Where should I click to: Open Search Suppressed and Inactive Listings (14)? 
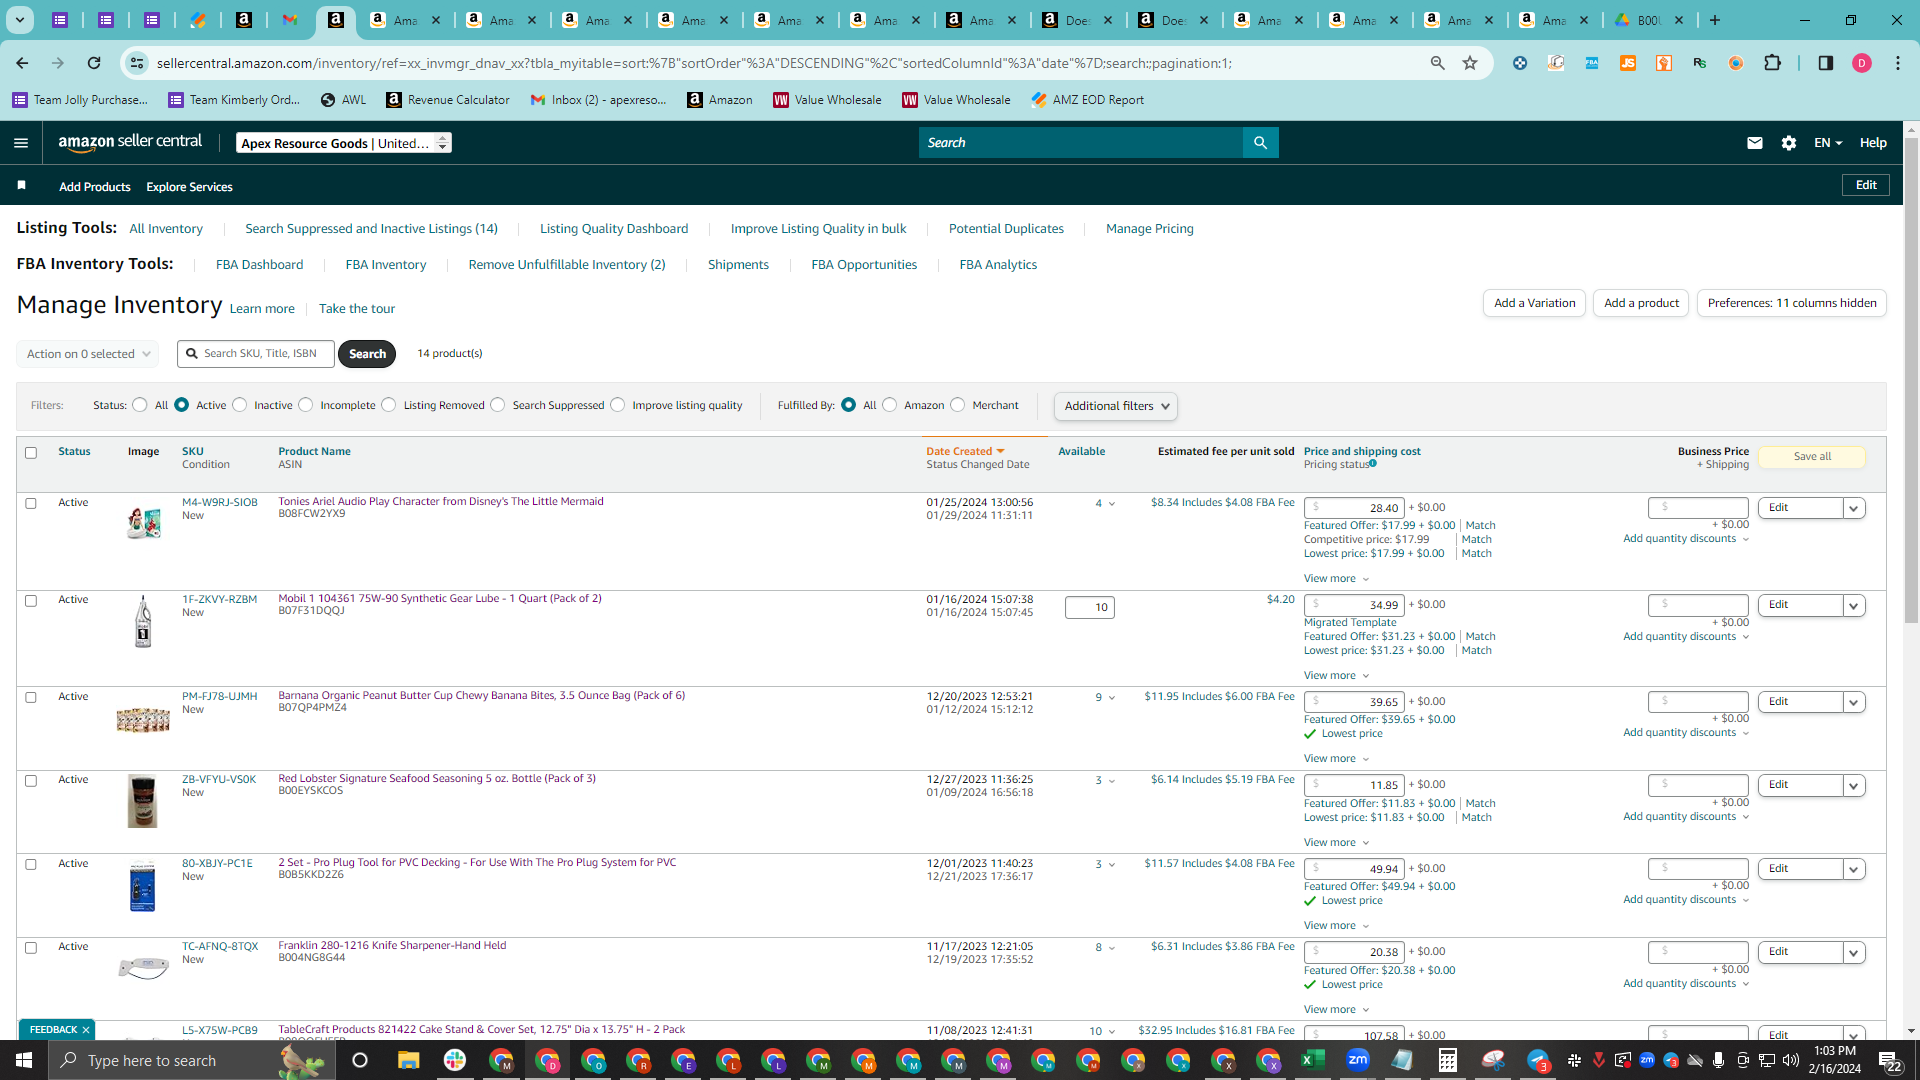371,229
